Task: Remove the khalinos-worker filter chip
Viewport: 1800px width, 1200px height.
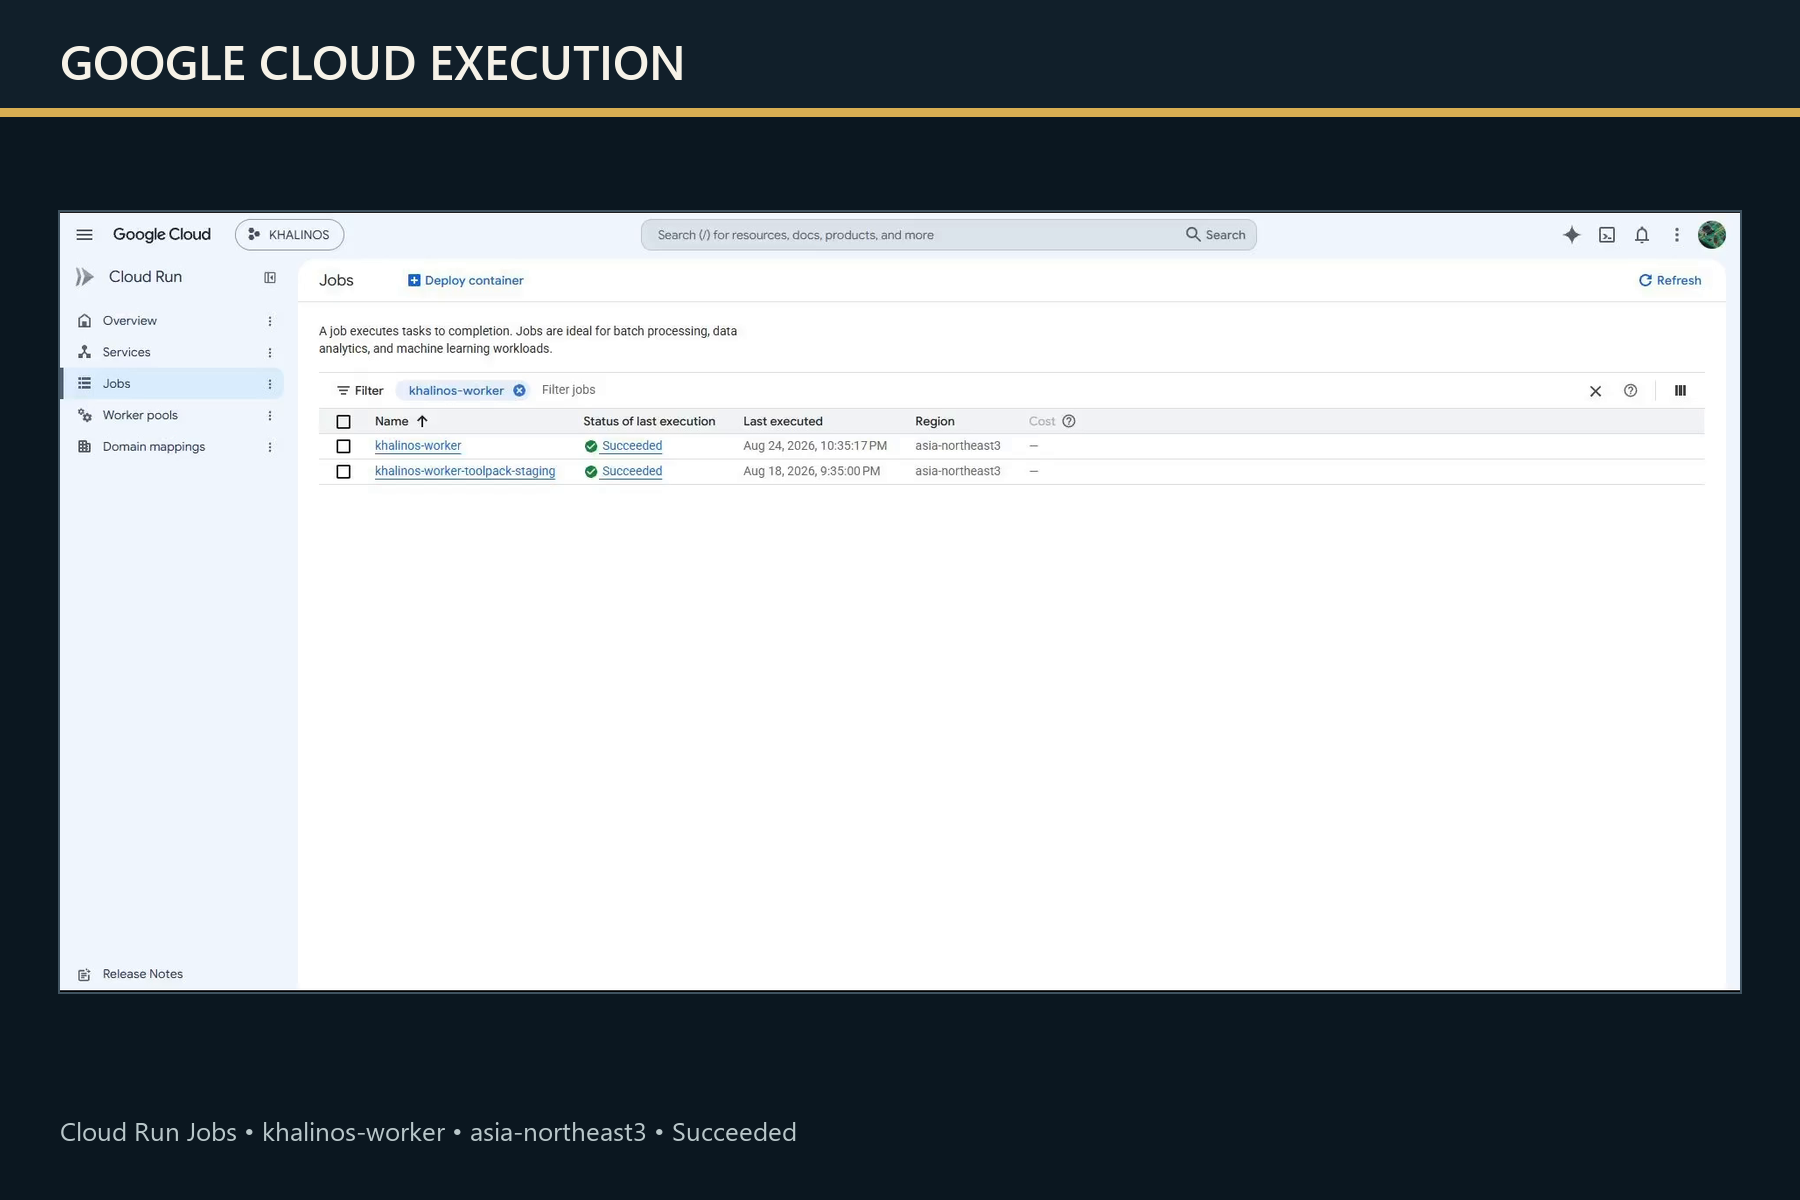Action: (x=519, y=391)
